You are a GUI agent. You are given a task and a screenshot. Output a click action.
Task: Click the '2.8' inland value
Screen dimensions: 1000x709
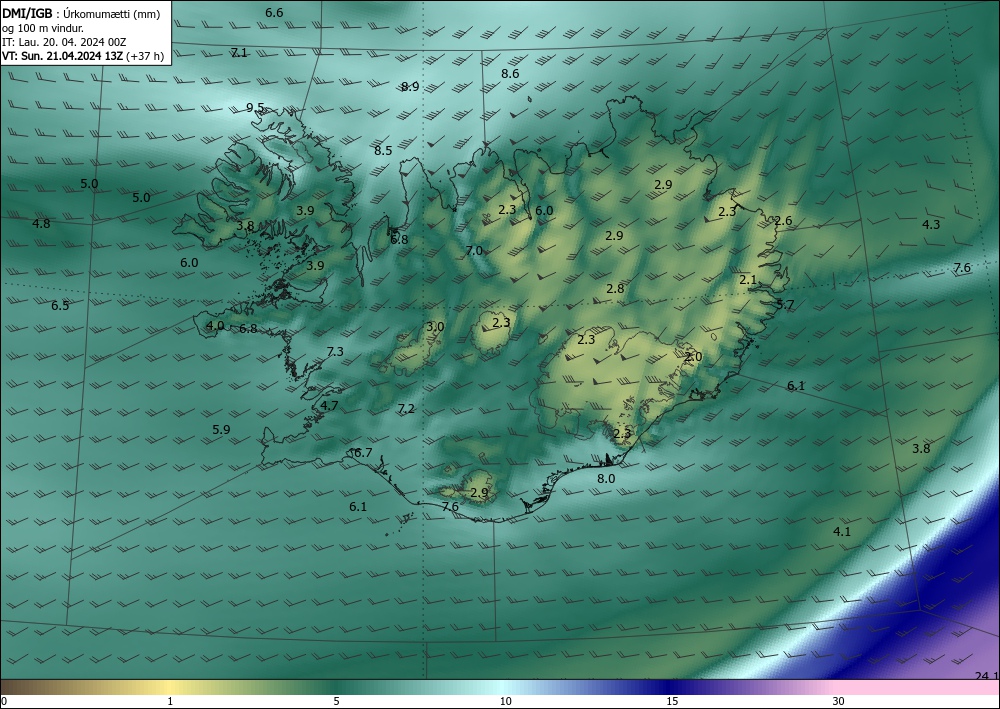pos(615,289)
